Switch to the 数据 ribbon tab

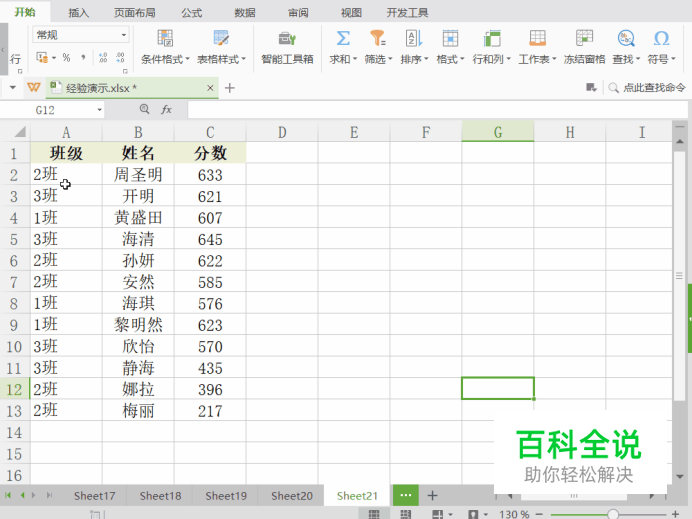(244, 12)
